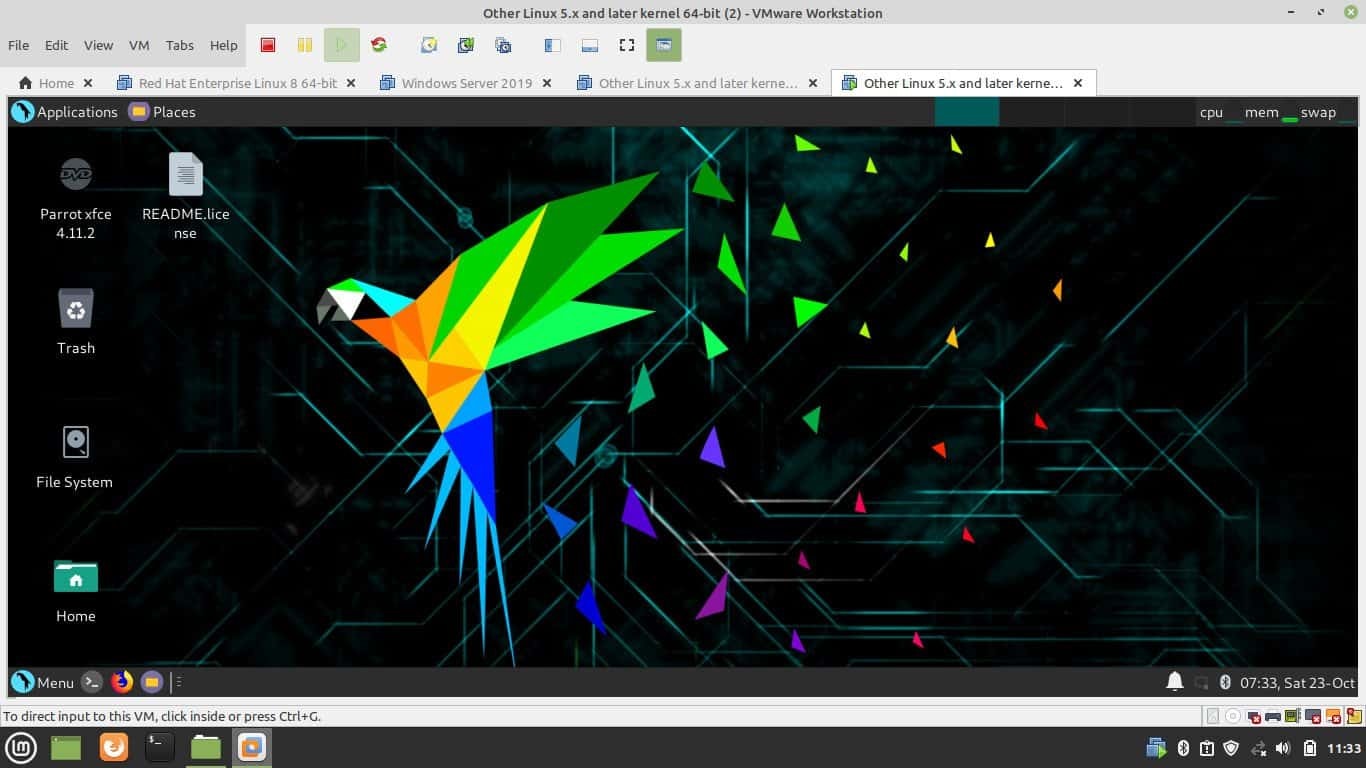Close the Windows Server 2019 tab

pyautogui.click(x=547, y=83)
